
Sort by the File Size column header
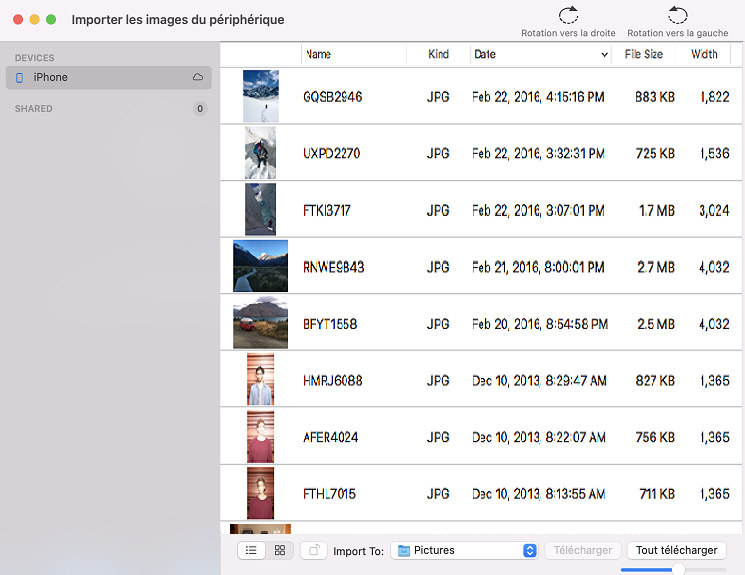click(644, 54)
